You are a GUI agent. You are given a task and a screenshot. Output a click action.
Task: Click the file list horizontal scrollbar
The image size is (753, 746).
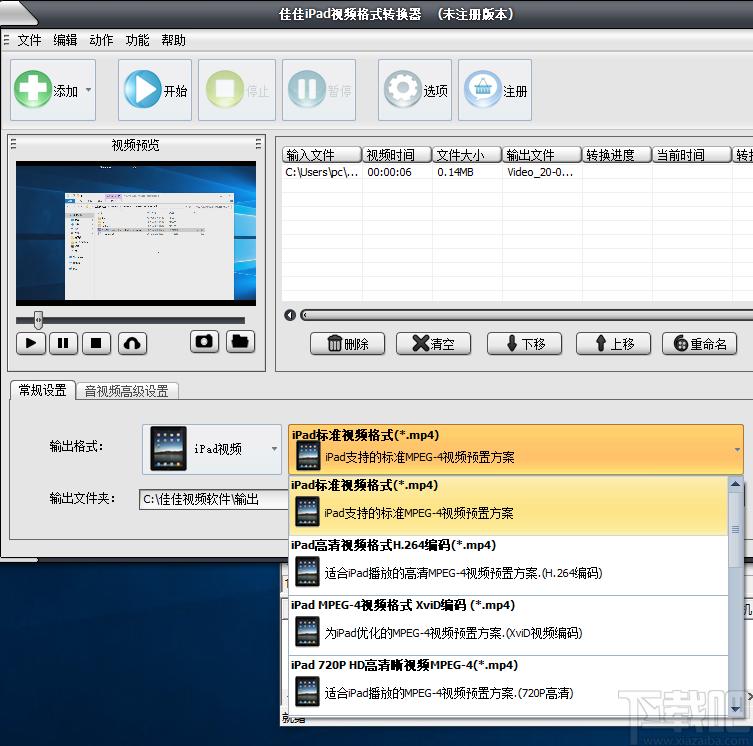pyautogui.click(x=526, y=315)
